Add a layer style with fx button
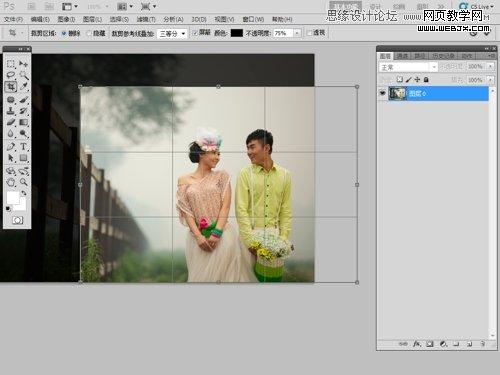Image resolution: width=500 pixels, height=375 pixels. pyautogui.click(x=417, y=344)
